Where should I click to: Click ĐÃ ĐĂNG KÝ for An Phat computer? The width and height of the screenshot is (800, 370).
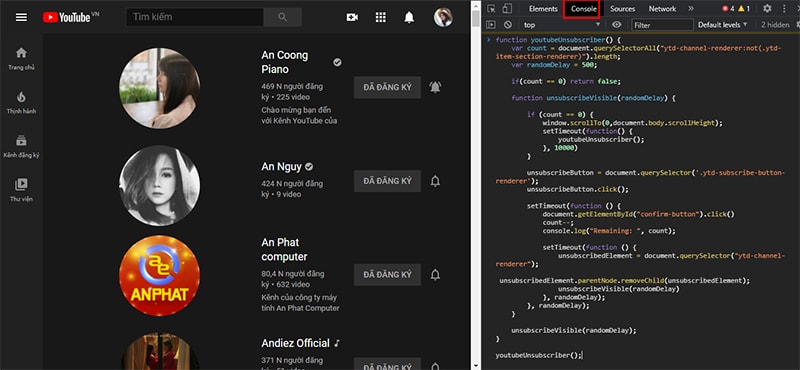point(387,275)
